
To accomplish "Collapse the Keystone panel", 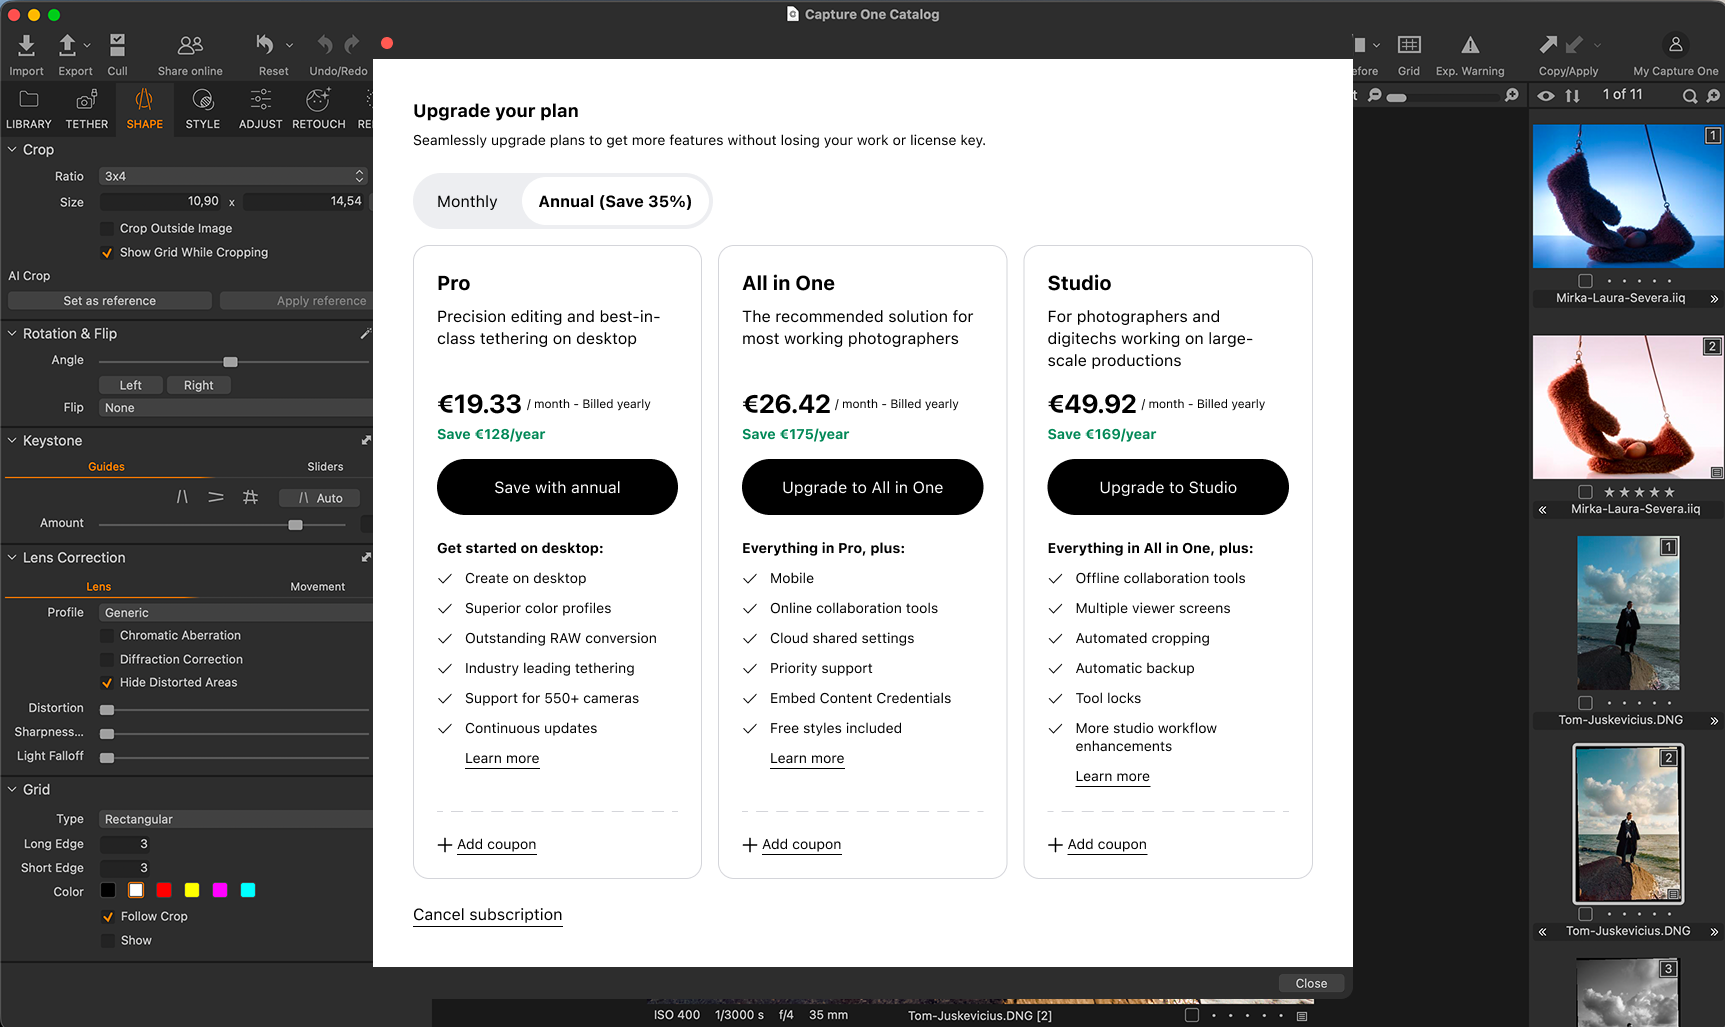I will [x=12, y=440].
